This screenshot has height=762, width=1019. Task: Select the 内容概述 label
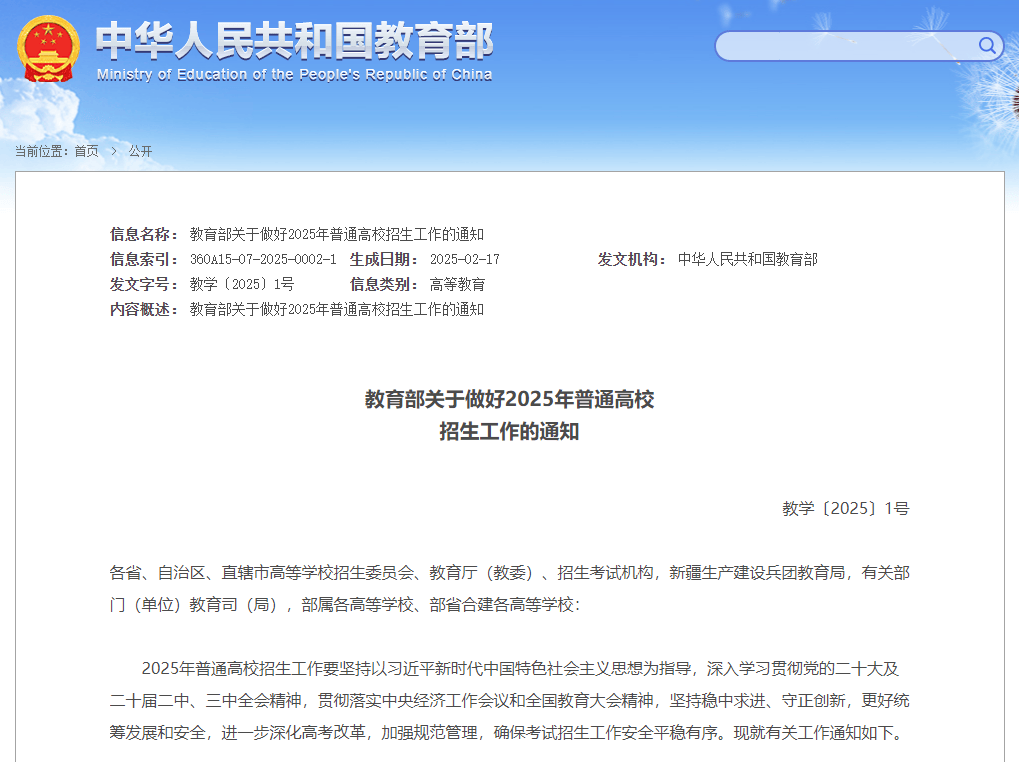(x=143, y=309)
